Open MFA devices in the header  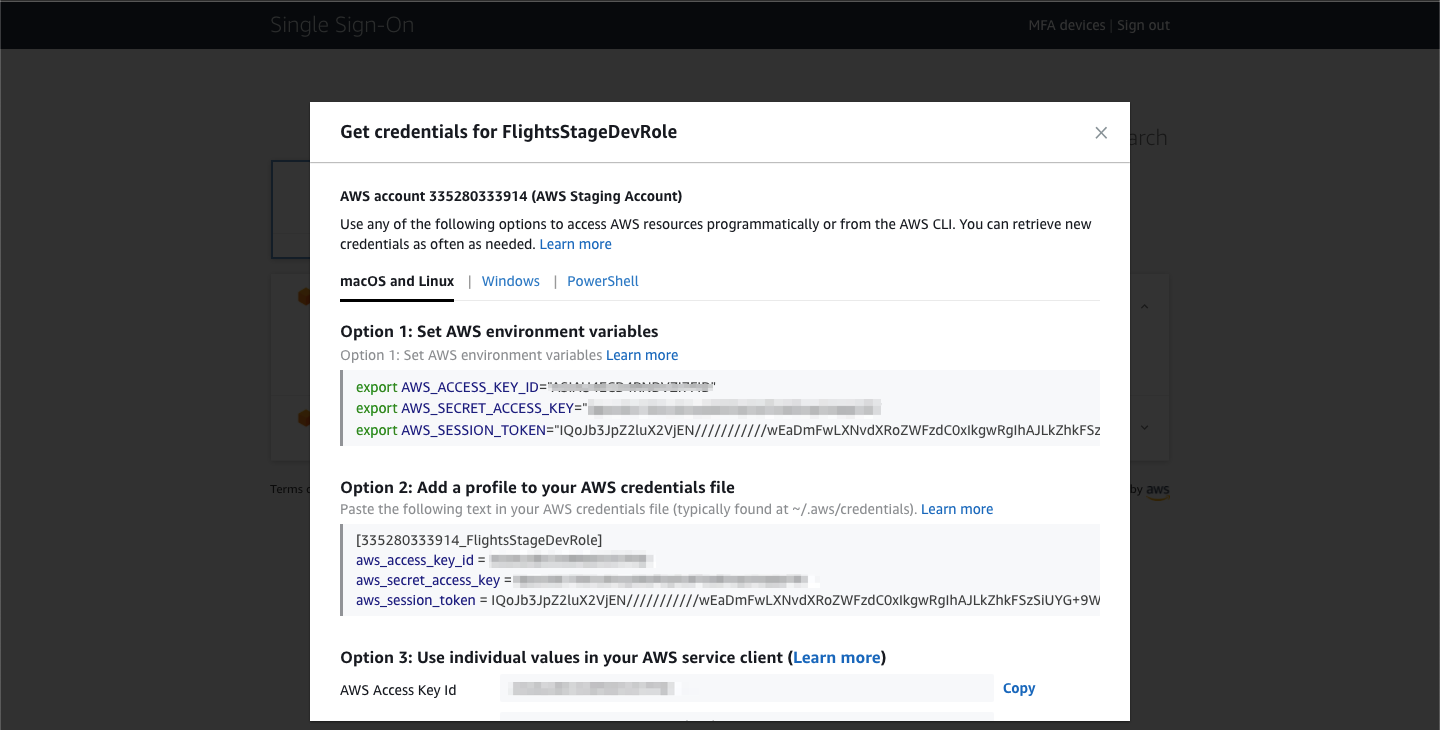coord(1067,25)
